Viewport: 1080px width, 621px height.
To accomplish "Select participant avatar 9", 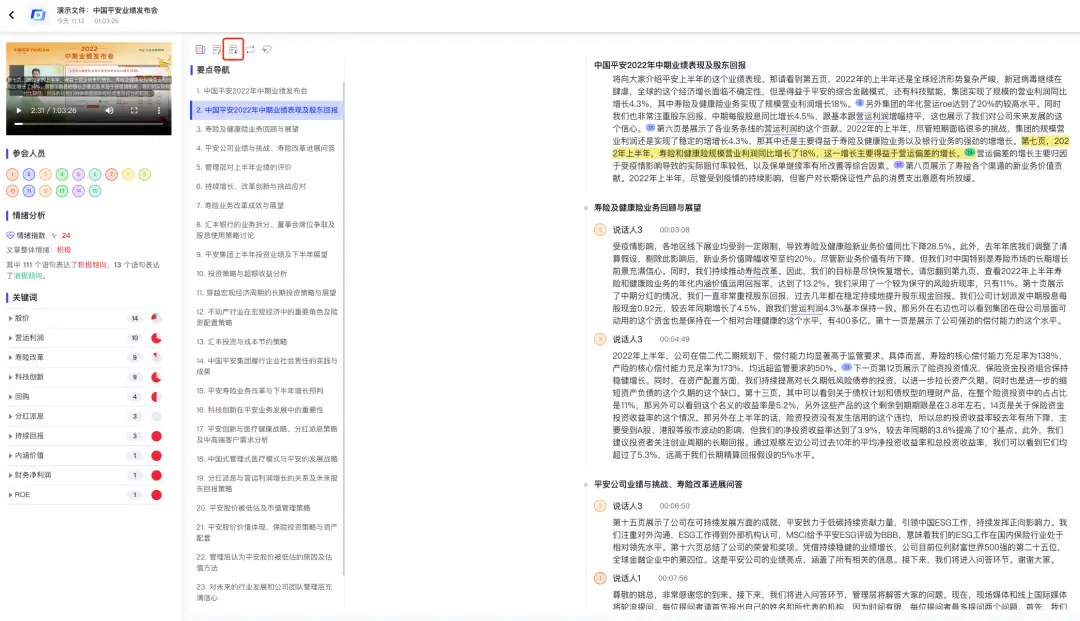I will tap(145, 174).
